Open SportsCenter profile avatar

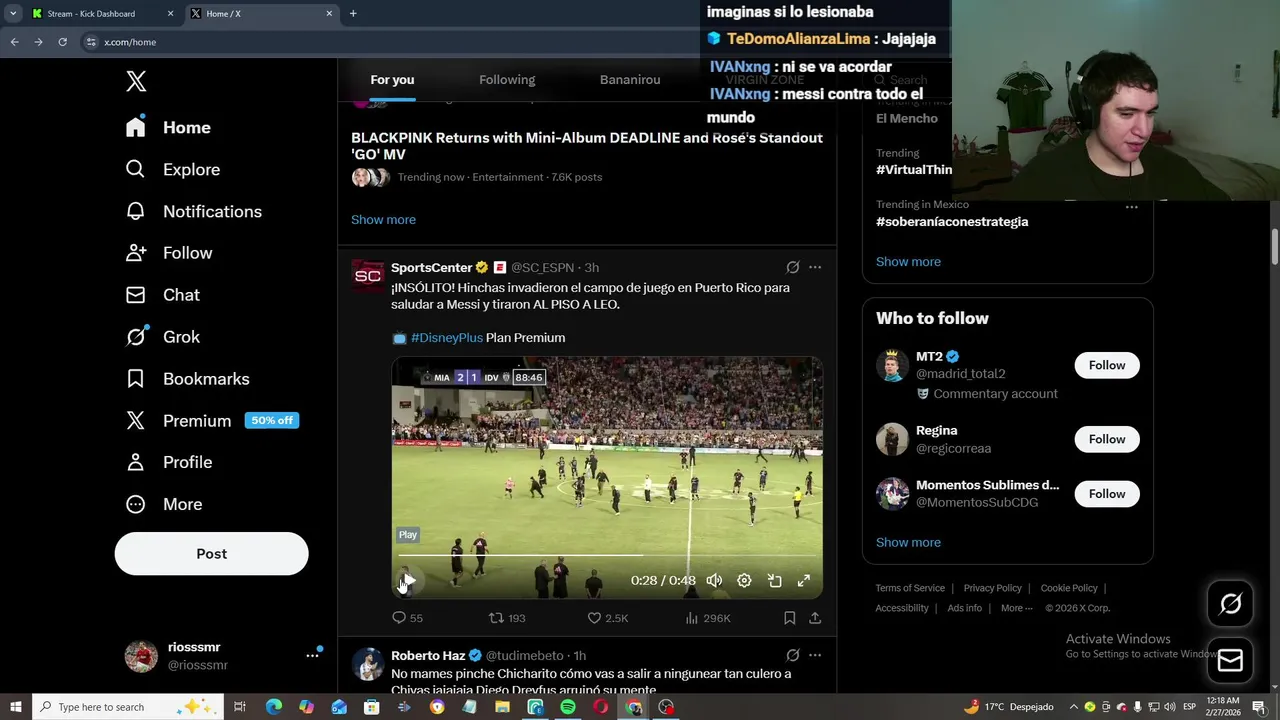(x=368, y=275)
